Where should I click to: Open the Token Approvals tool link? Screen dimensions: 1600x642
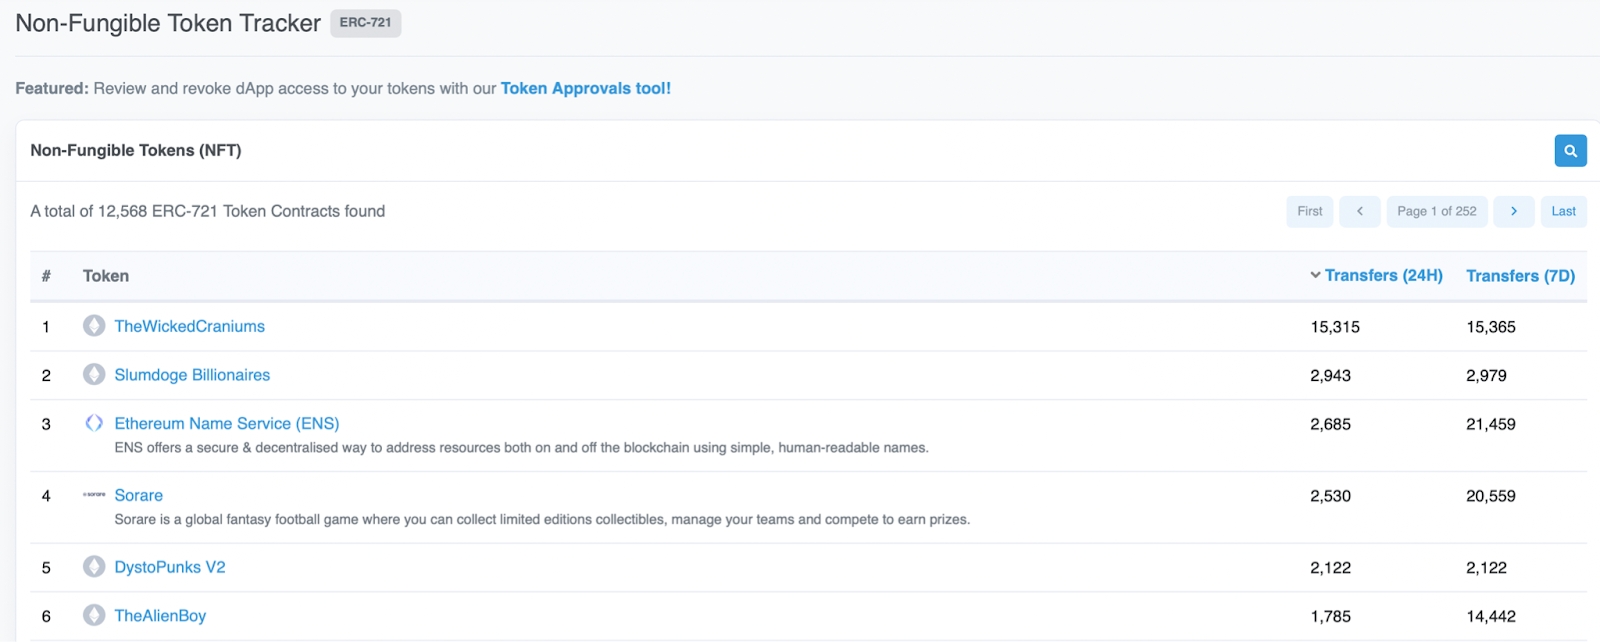(x=585, y=88)
